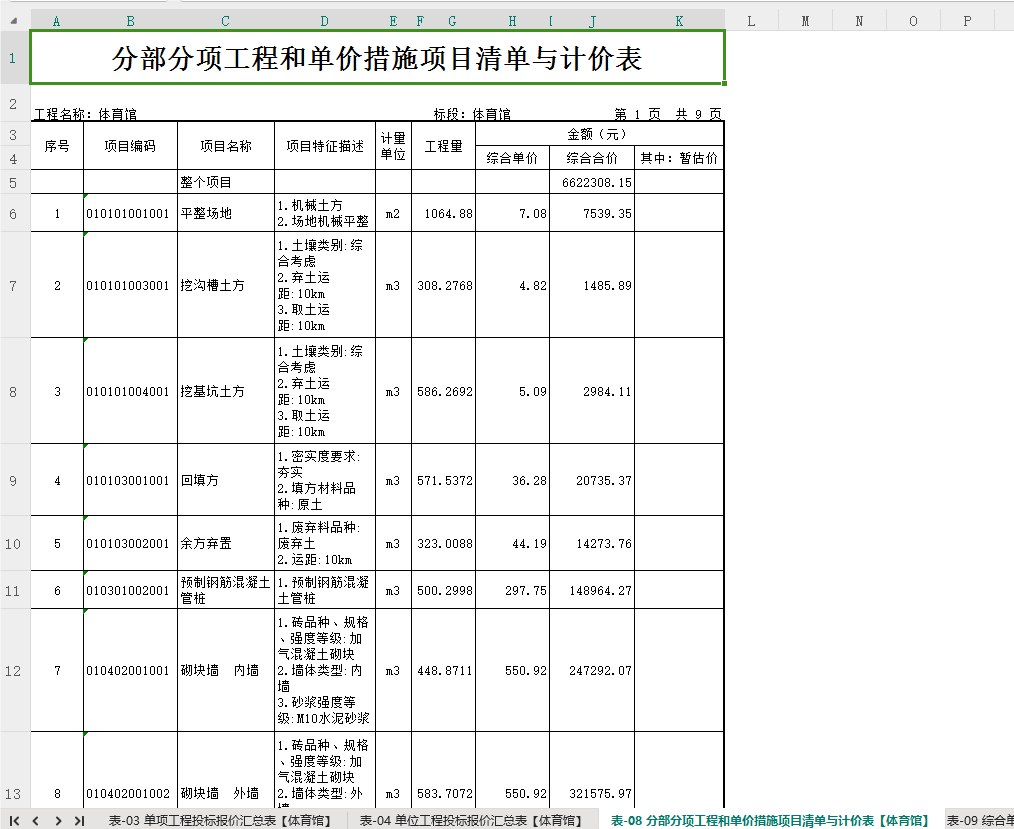Select row 12 header
Viewport: 1014px width, 829px height.
coord(14,671)
